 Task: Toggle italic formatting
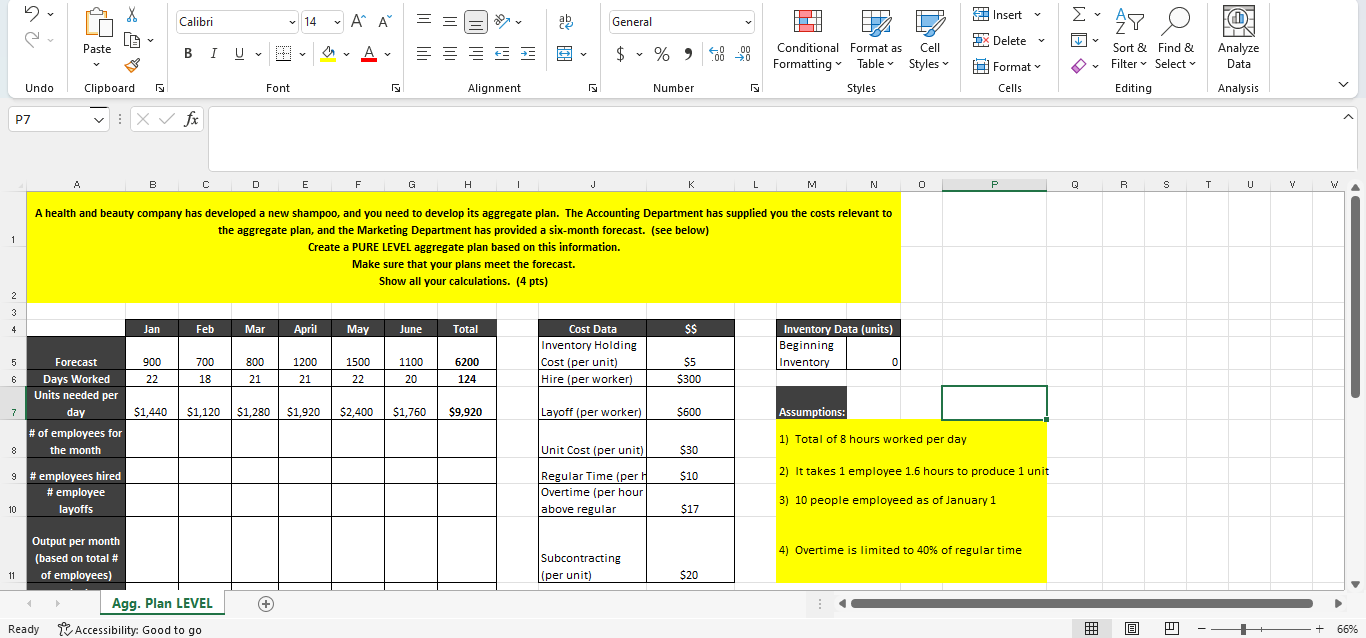point(213,53)
